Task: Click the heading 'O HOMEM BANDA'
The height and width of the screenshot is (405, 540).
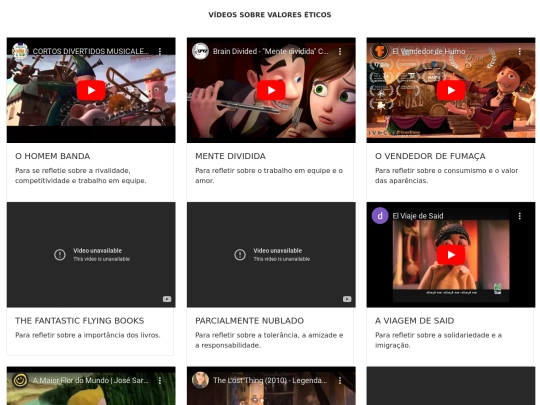Action: pyautogui.click(x=53, y=156)
